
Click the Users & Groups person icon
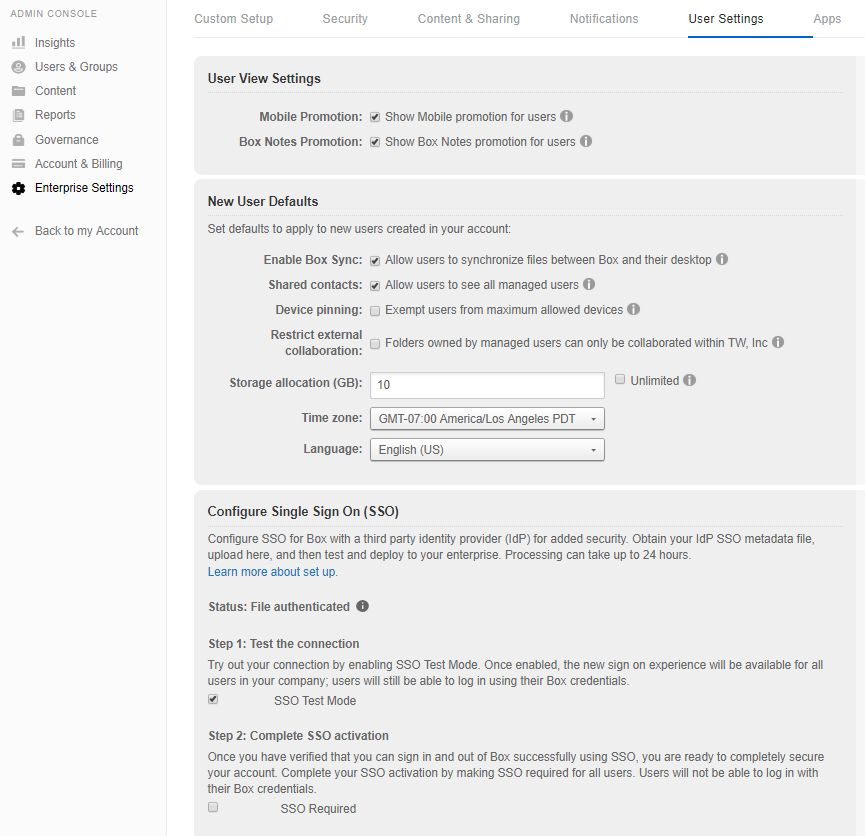click(x=18, y=67)
